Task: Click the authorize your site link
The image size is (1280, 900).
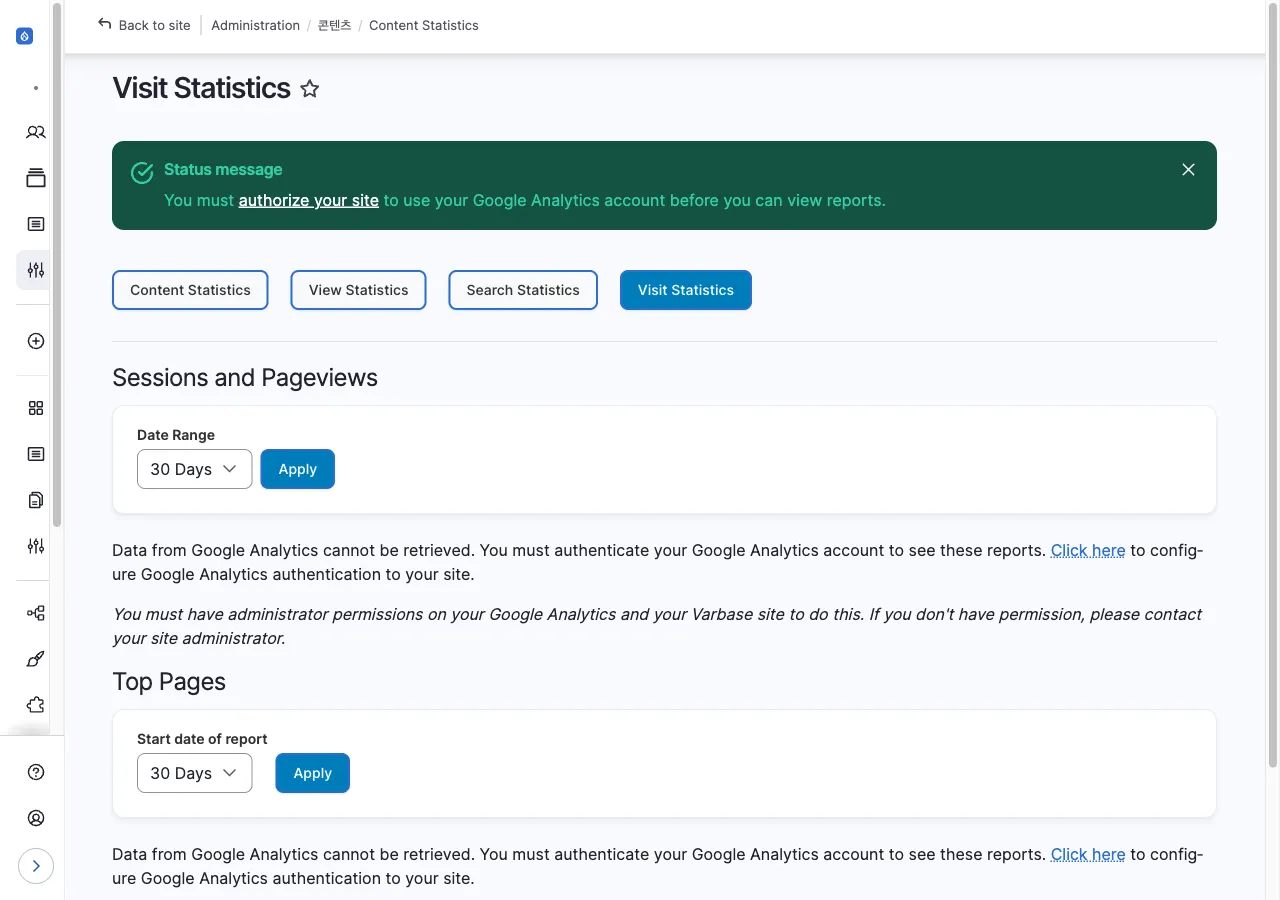Action: tap(308, 200)
